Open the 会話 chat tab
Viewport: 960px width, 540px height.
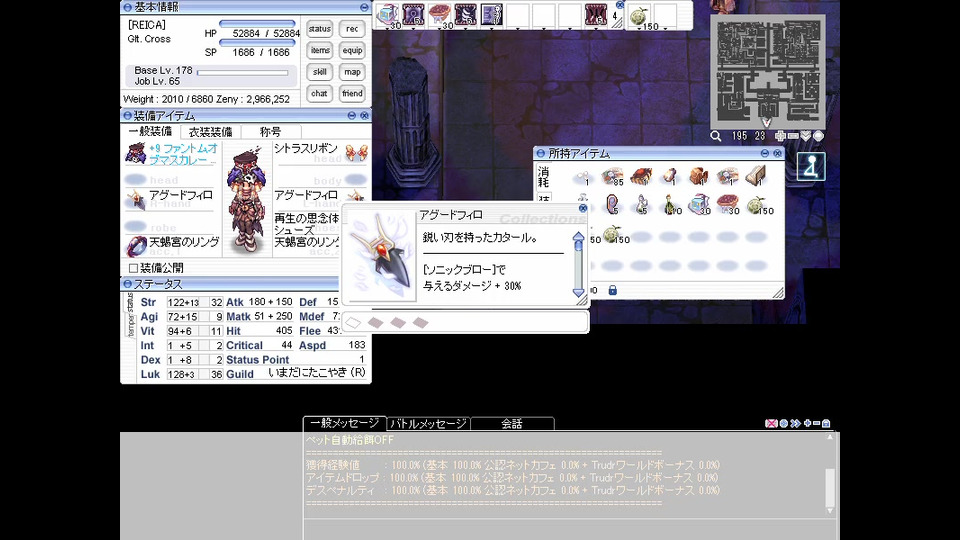click(x=512, y=423)
